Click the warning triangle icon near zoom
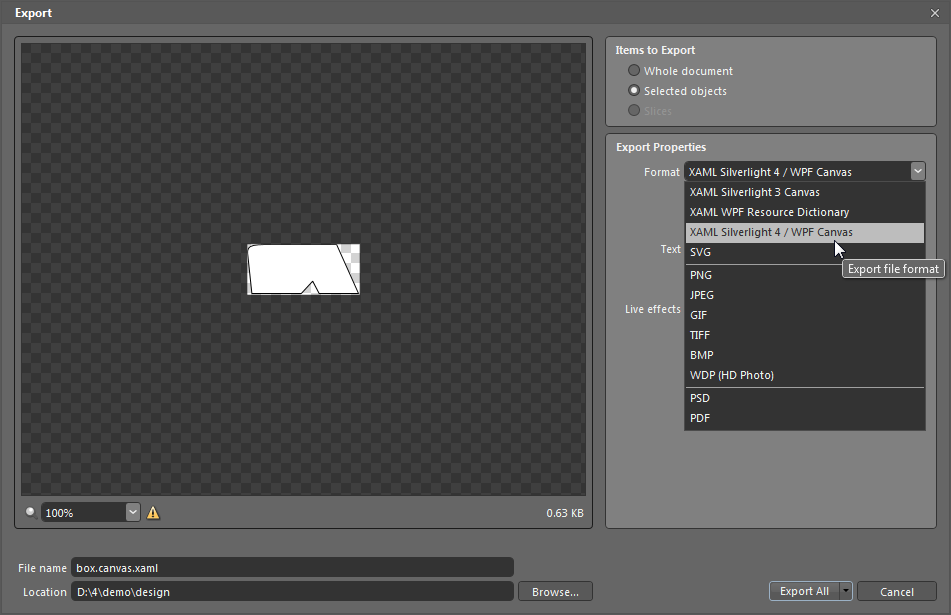The width and height of the screenshot is (951, 615). [153, 512]
